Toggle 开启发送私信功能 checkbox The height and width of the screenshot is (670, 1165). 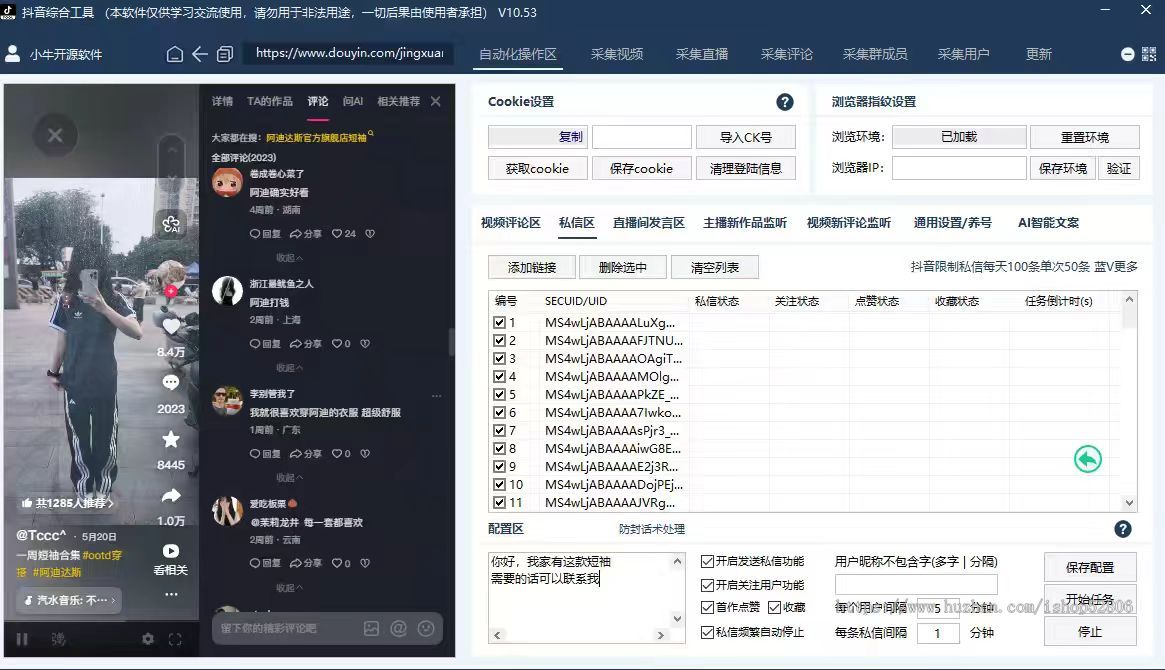click(x=708, y=562)
